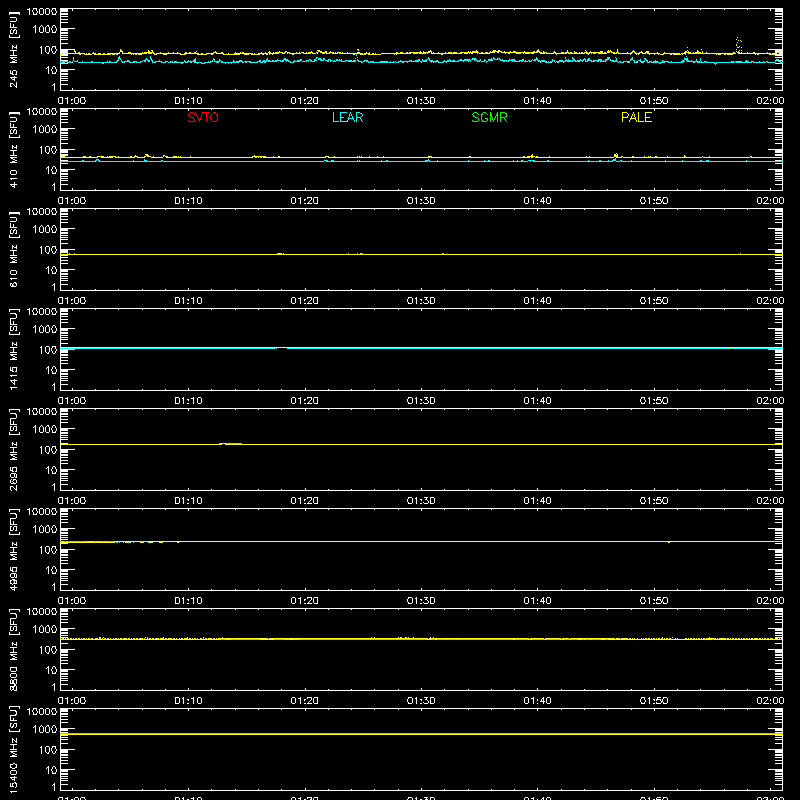Click the 02:00 time label below the 4995 MHz plot
This screenshot has height=800, width=800.
click(x=770, y=601)
